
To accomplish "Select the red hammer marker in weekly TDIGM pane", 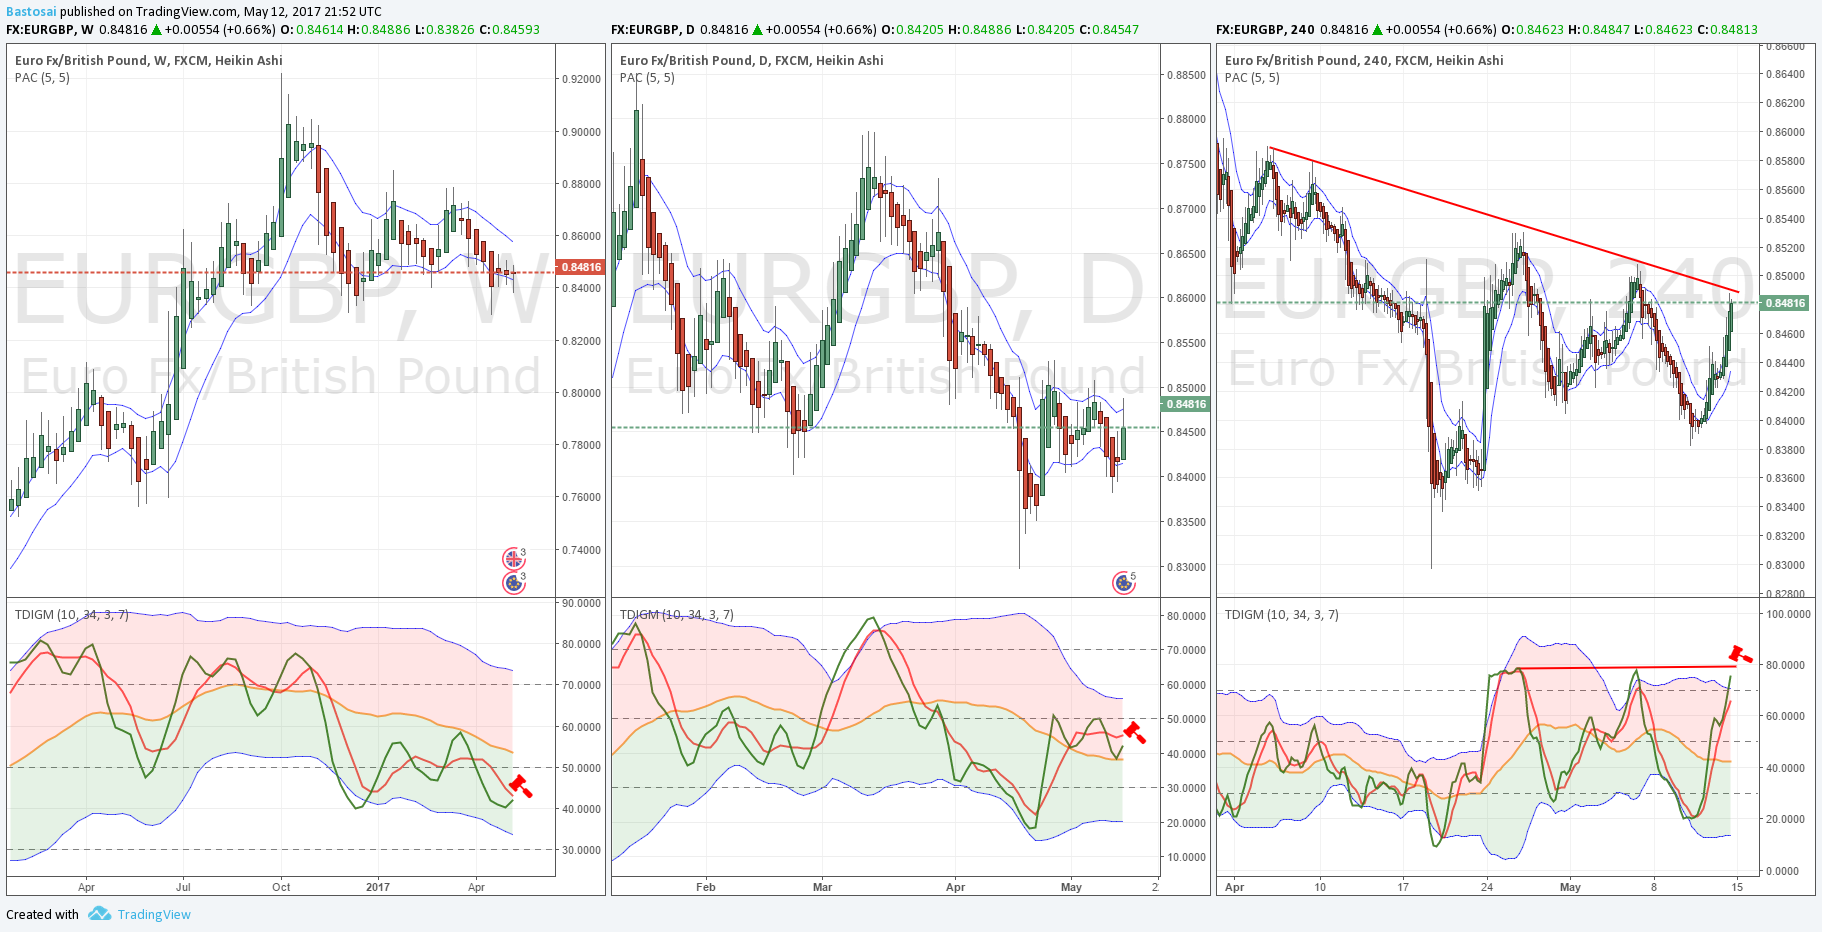I will [521, 786].
